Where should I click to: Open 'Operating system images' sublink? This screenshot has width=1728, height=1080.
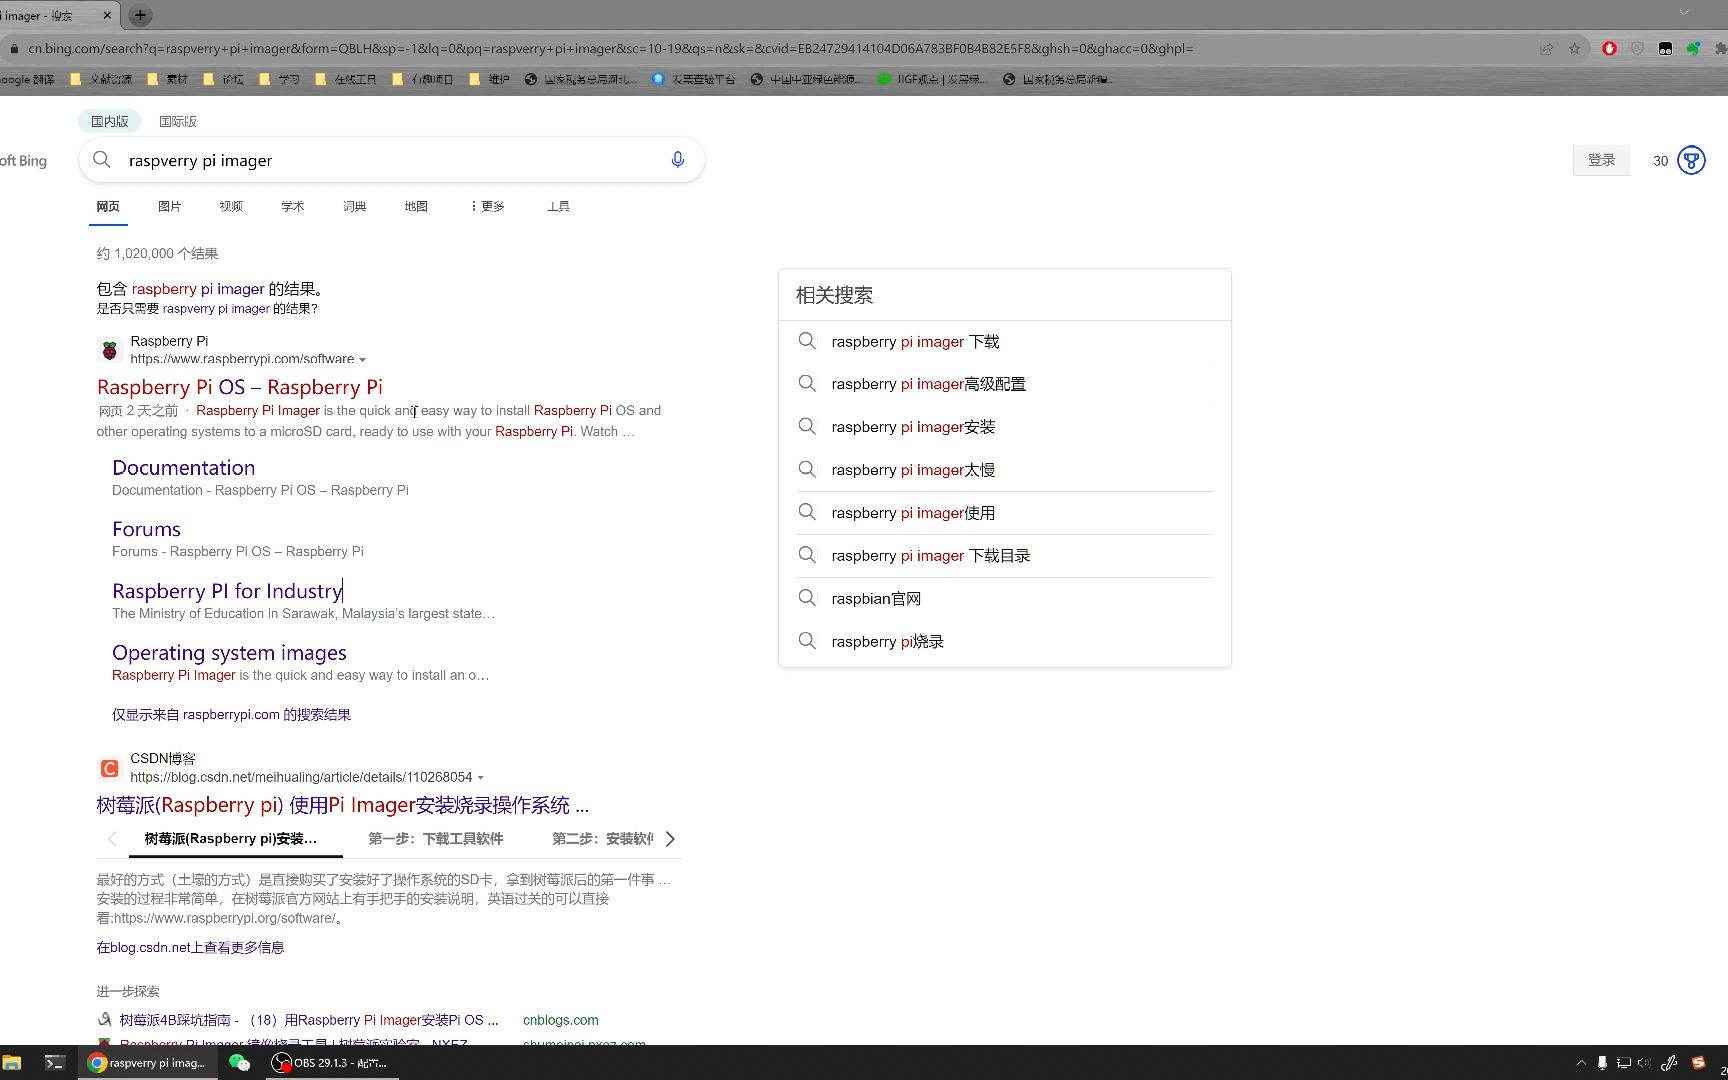click(x=229, y=653)
